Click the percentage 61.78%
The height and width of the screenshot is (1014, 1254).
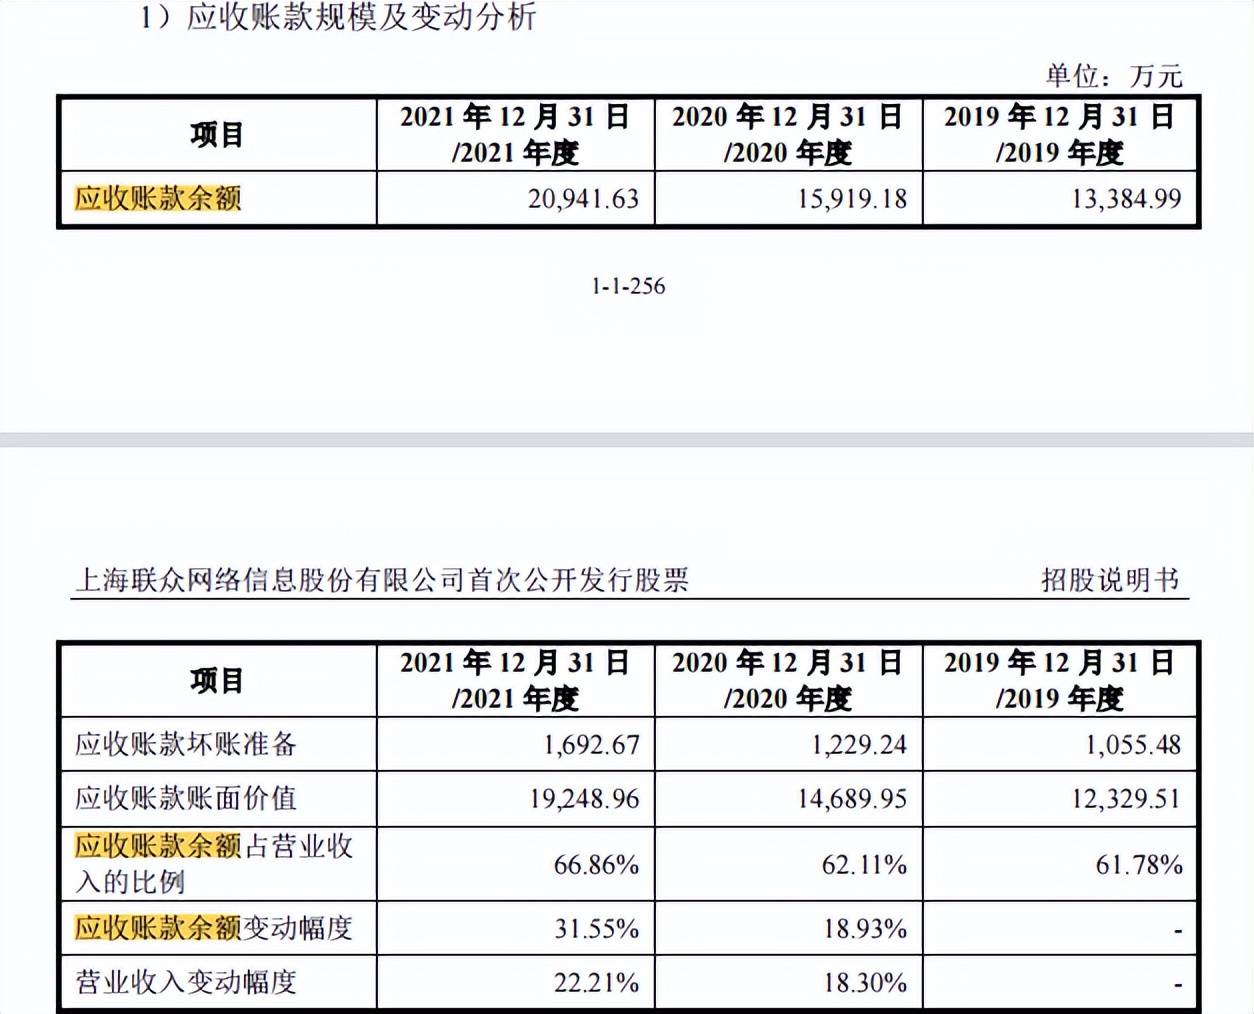[1139, 865]
